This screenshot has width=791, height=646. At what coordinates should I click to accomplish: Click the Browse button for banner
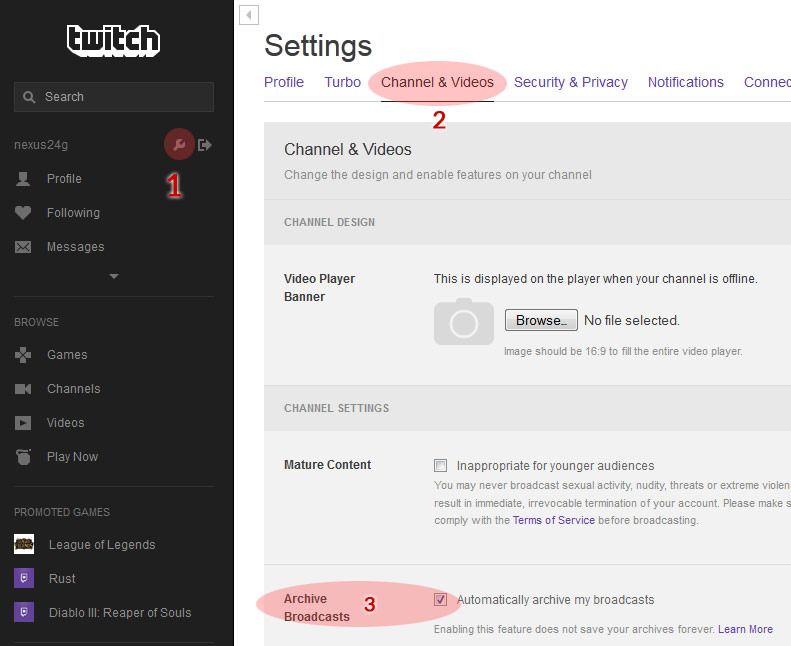tap(541, 320)
